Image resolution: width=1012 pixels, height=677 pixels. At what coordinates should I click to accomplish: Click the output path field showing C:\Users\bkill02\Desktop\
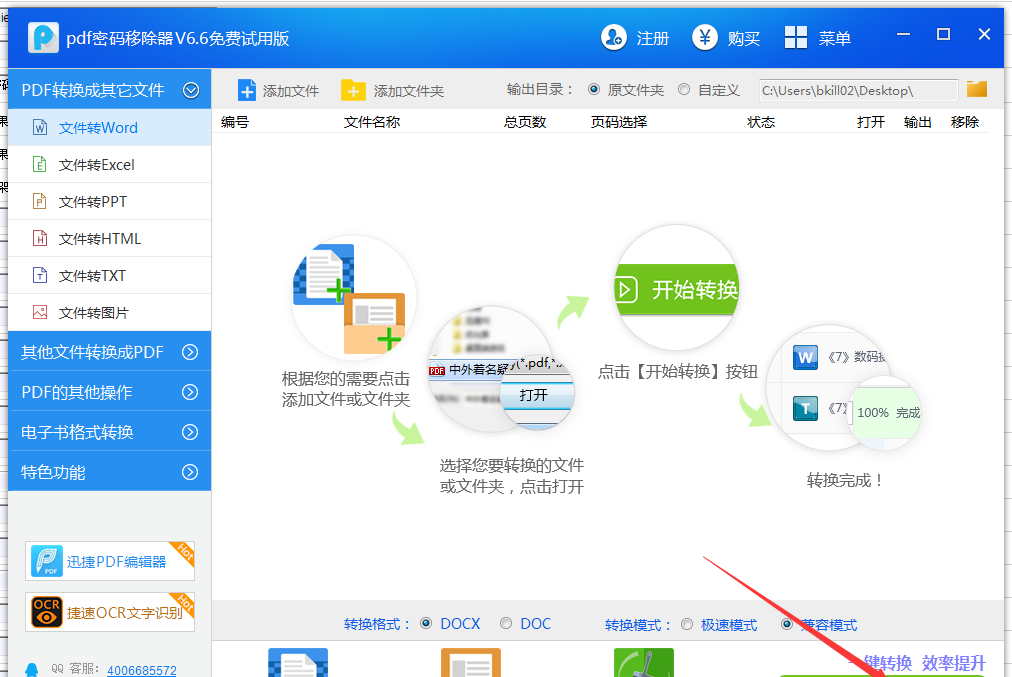point(858,90)
